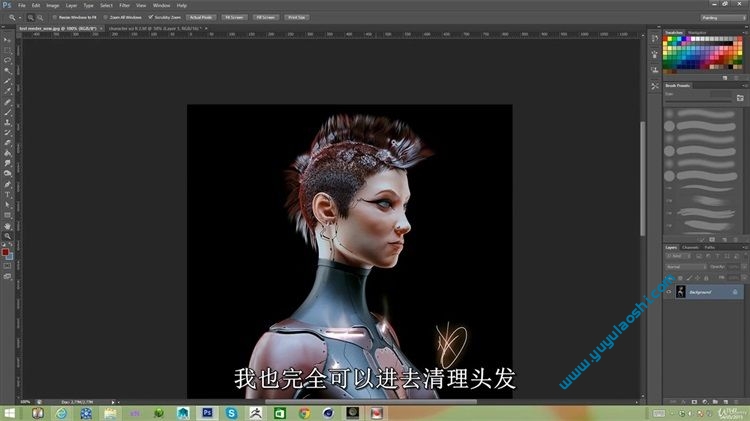Open the Image menu
Viewport: 750px width, 421px height.
pos(53,6)
